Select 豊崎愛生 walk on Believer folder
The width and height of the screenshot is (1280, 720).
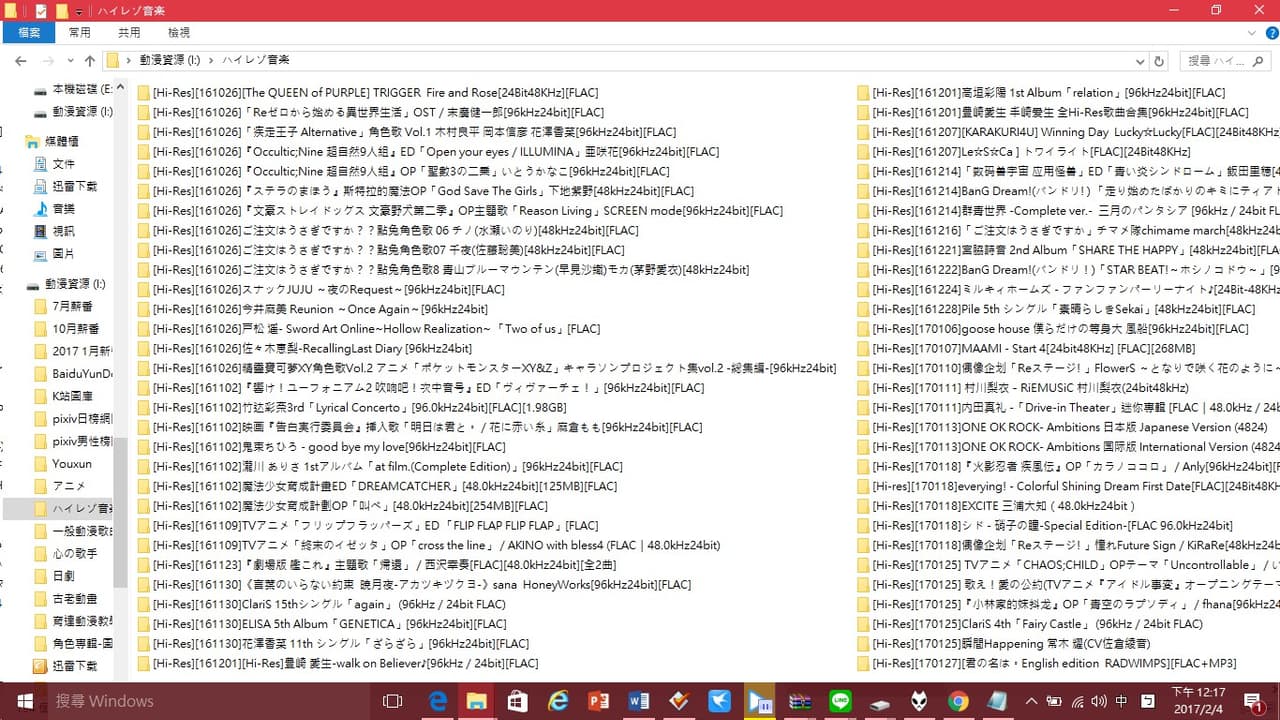[338, 664]
